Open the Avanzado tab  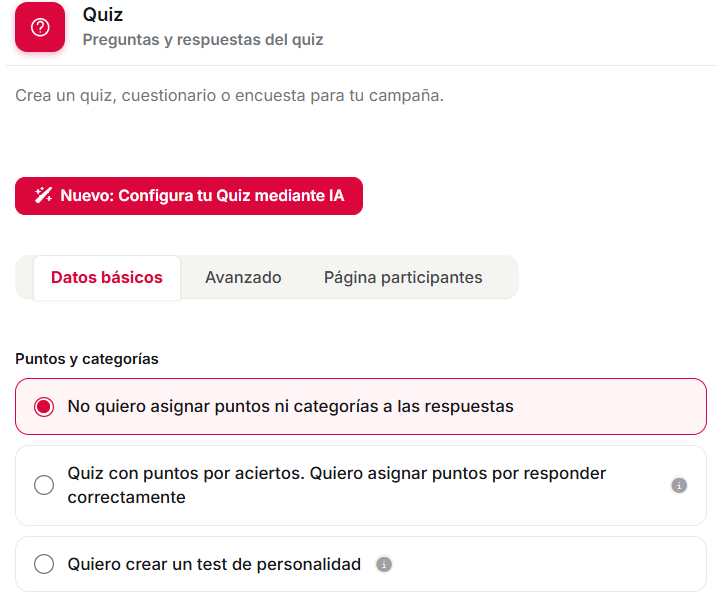click(x=243, y=277)
